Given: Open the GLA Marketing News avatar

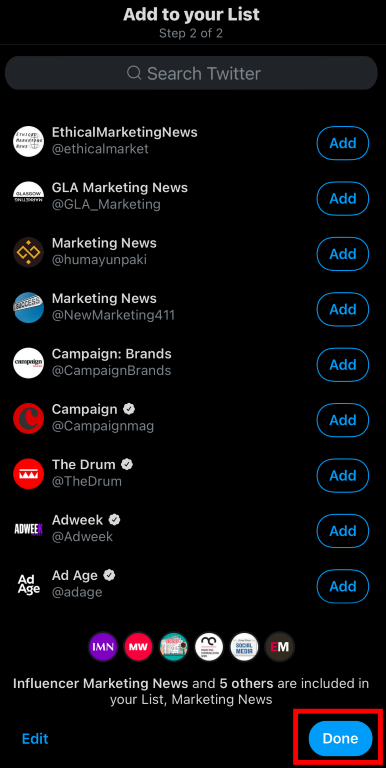Looking at the screenshot, I should pos(28,196).
